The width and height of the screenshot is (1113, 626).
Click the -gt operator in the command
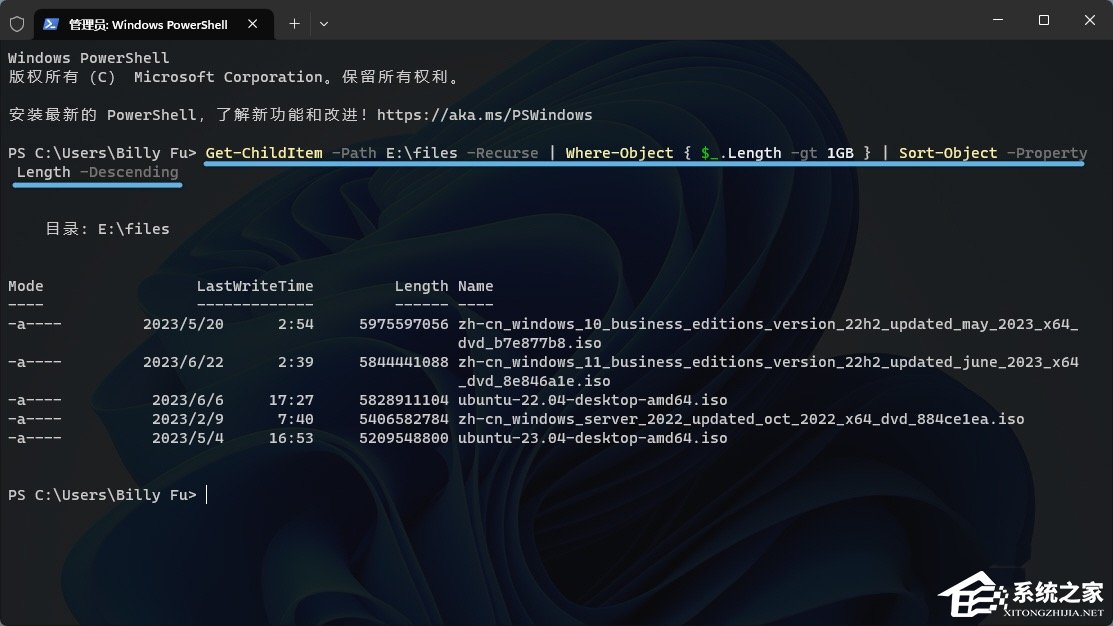804,153
